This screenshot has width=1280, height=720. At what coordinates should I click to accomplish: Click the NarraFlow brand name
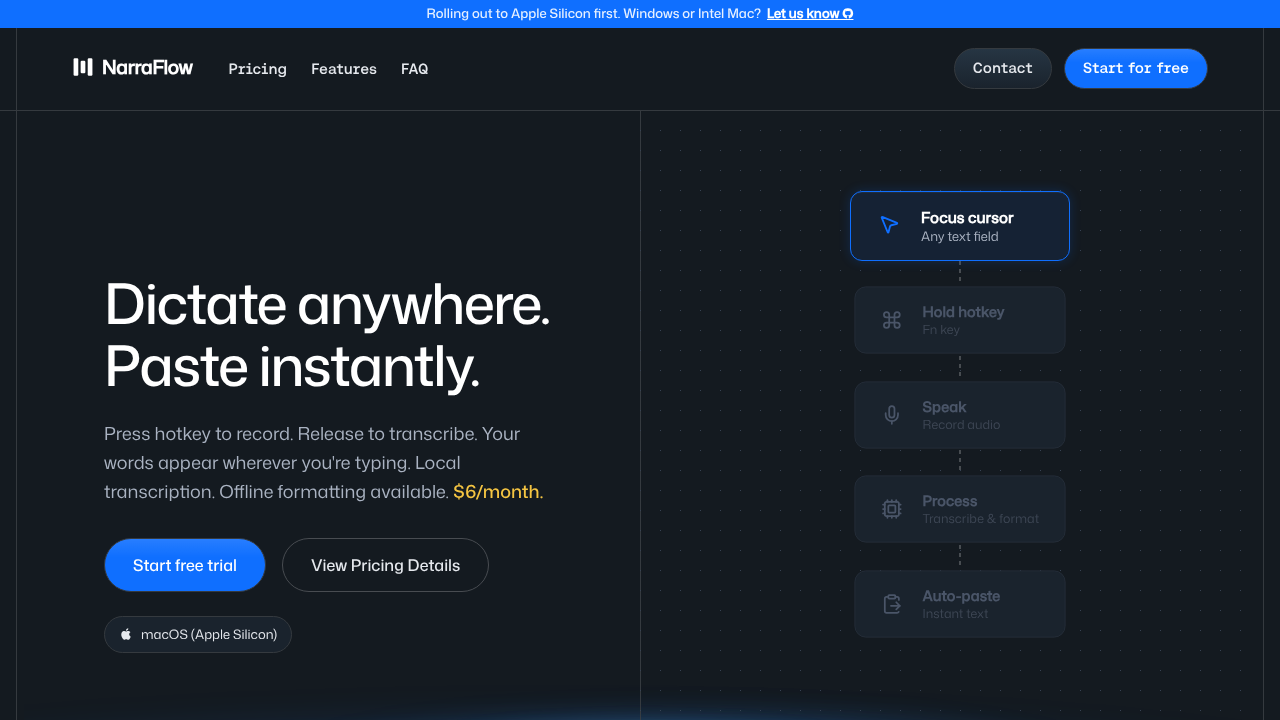(148, 67)
